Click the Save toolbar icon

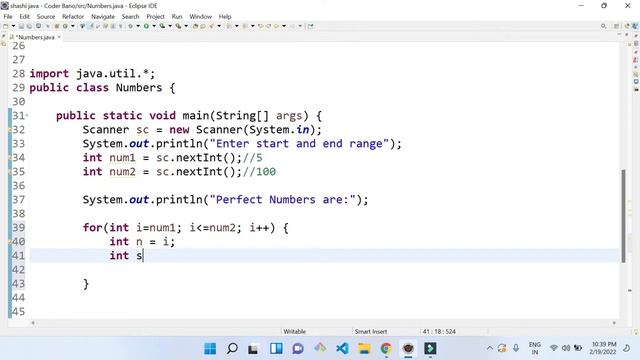21,26
